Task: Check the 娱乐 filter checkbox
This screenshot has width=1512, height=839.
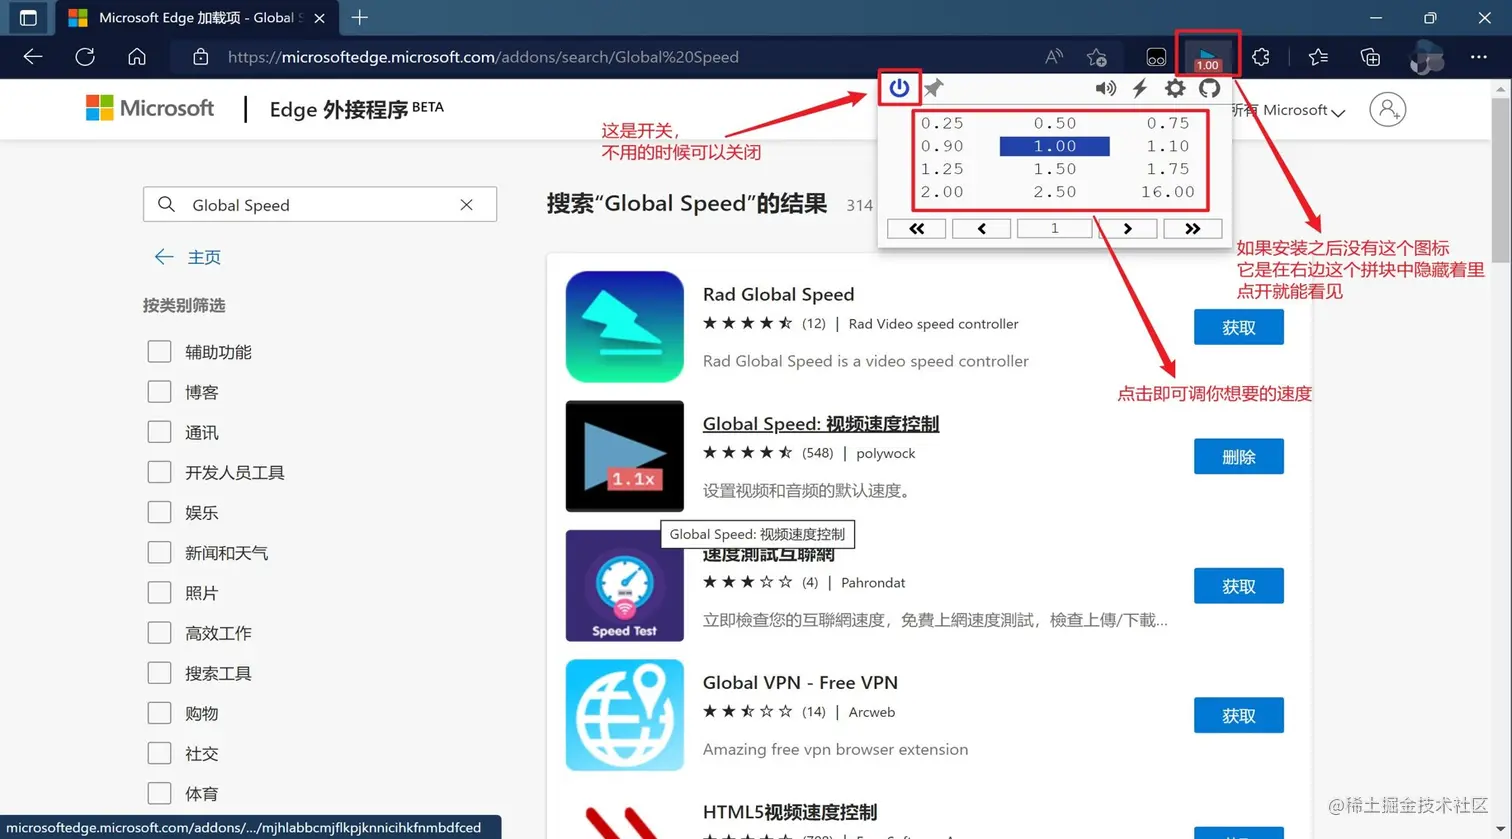Action: pyautogui.click(x=159, y=512)
